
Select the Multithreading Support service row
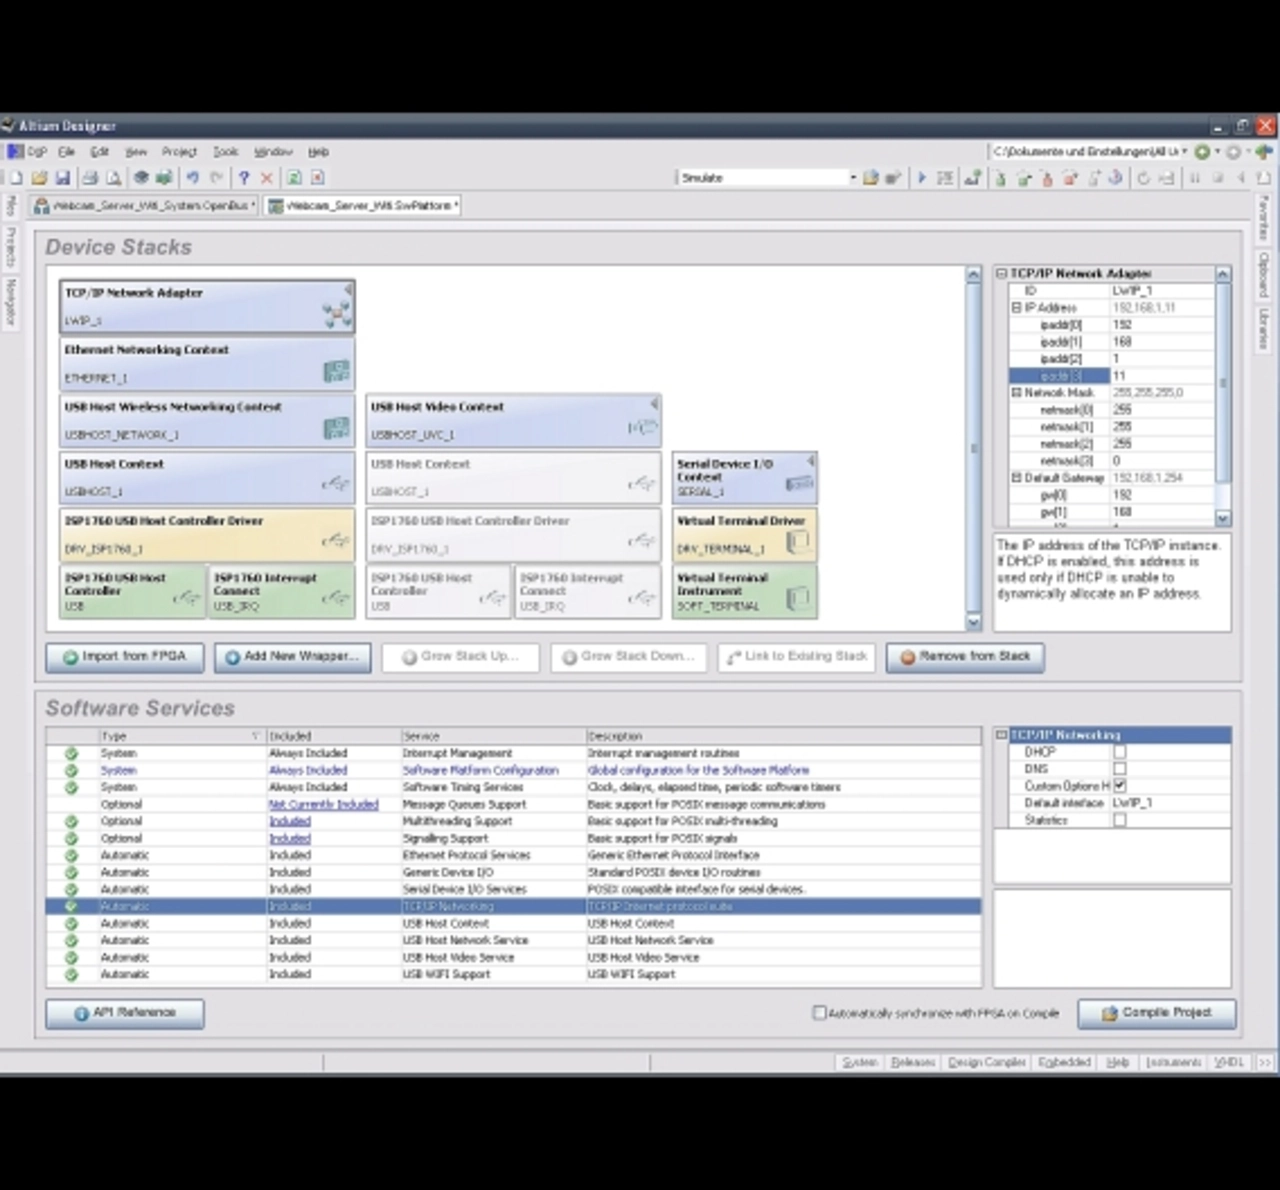[513, 822]
